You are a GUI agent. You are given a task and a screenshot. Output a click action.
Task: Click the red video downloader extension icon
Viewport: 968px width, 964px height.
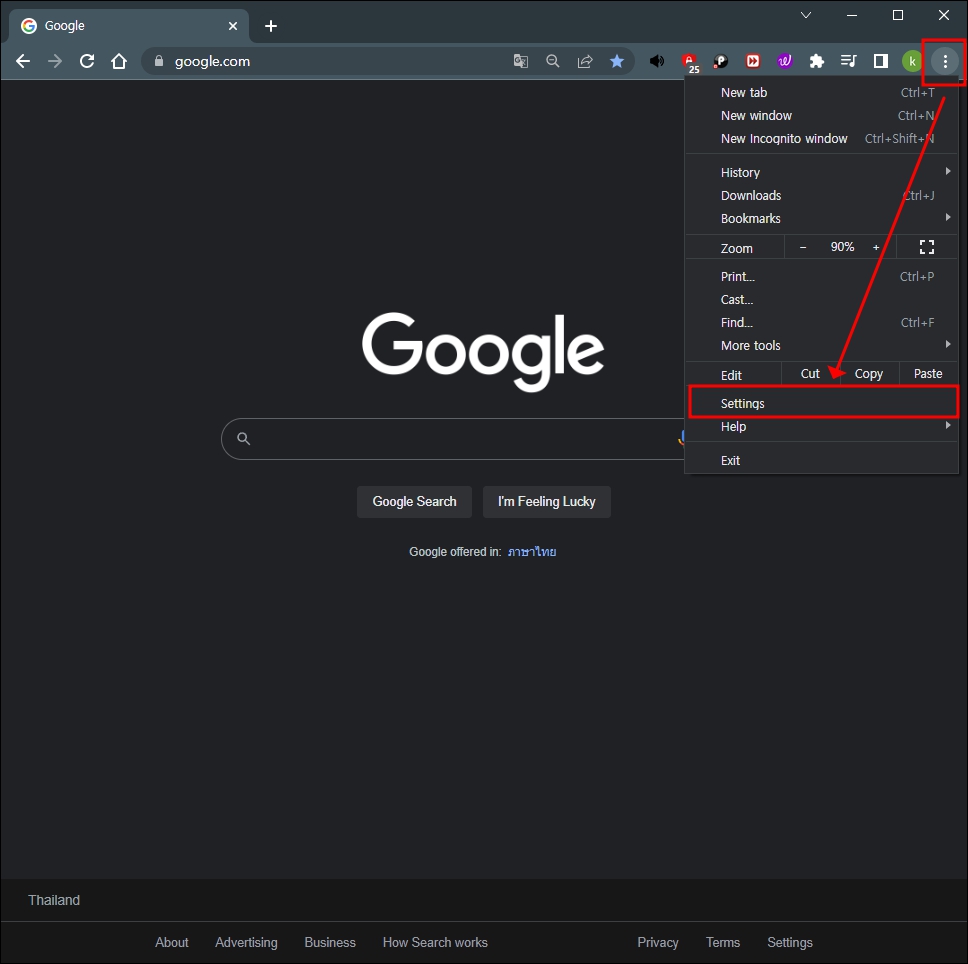coord(753,61)
